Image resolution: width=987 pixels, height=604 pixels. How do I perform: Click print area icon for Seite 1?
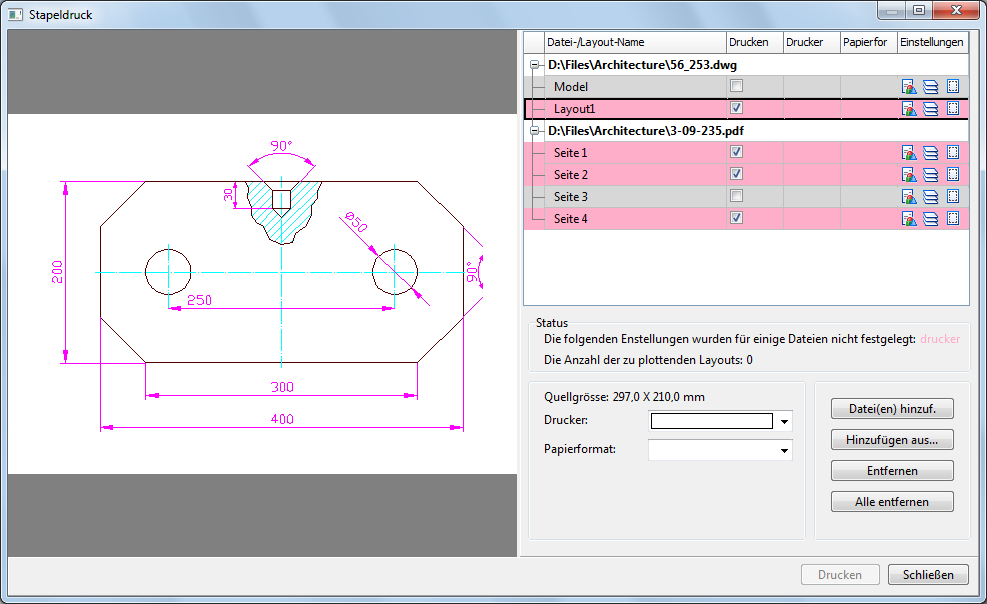coord(952,153)
